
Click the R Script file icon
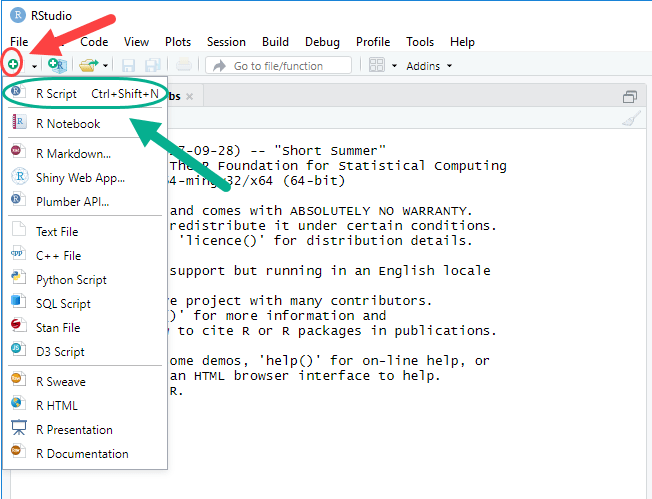click(18, 92)
